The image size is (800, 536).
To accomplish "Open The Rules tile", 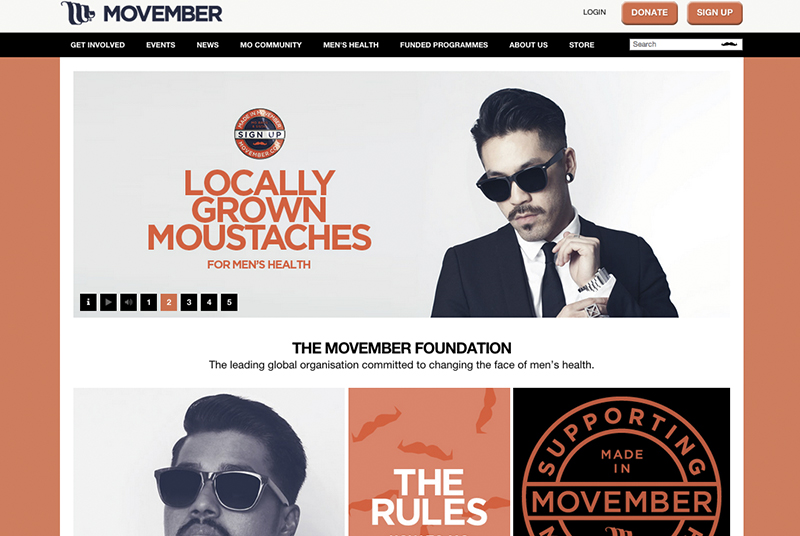I will (429, 462).
